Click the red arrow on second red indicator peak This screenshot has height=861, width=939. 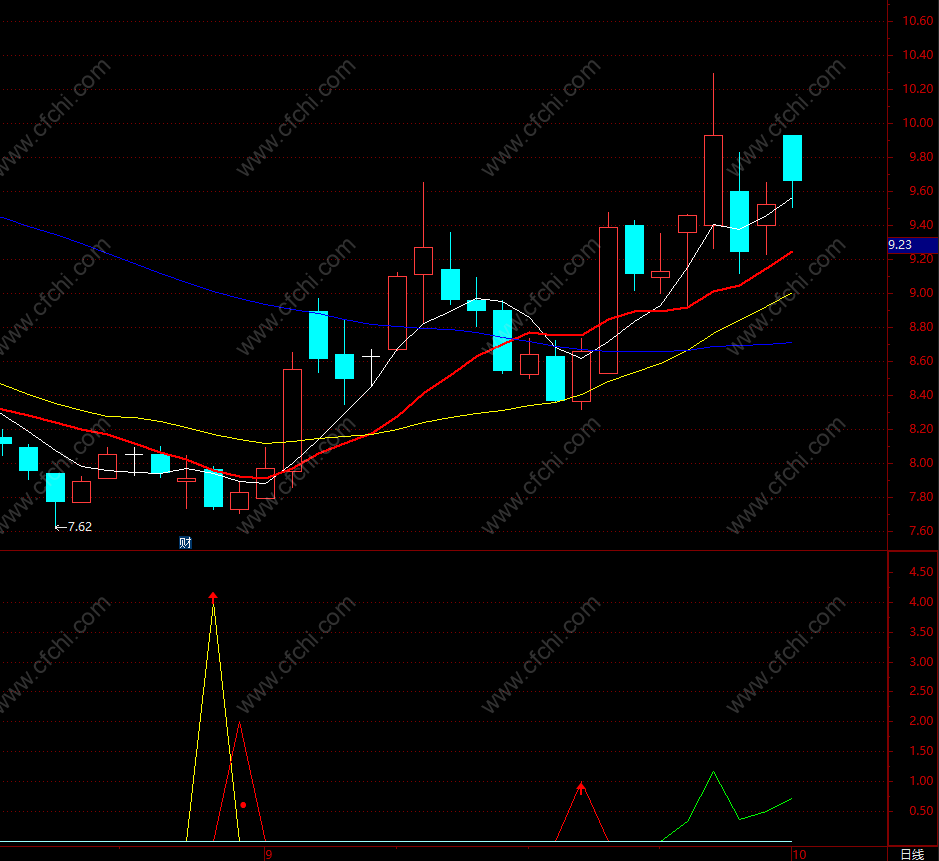tap(581, 787)
